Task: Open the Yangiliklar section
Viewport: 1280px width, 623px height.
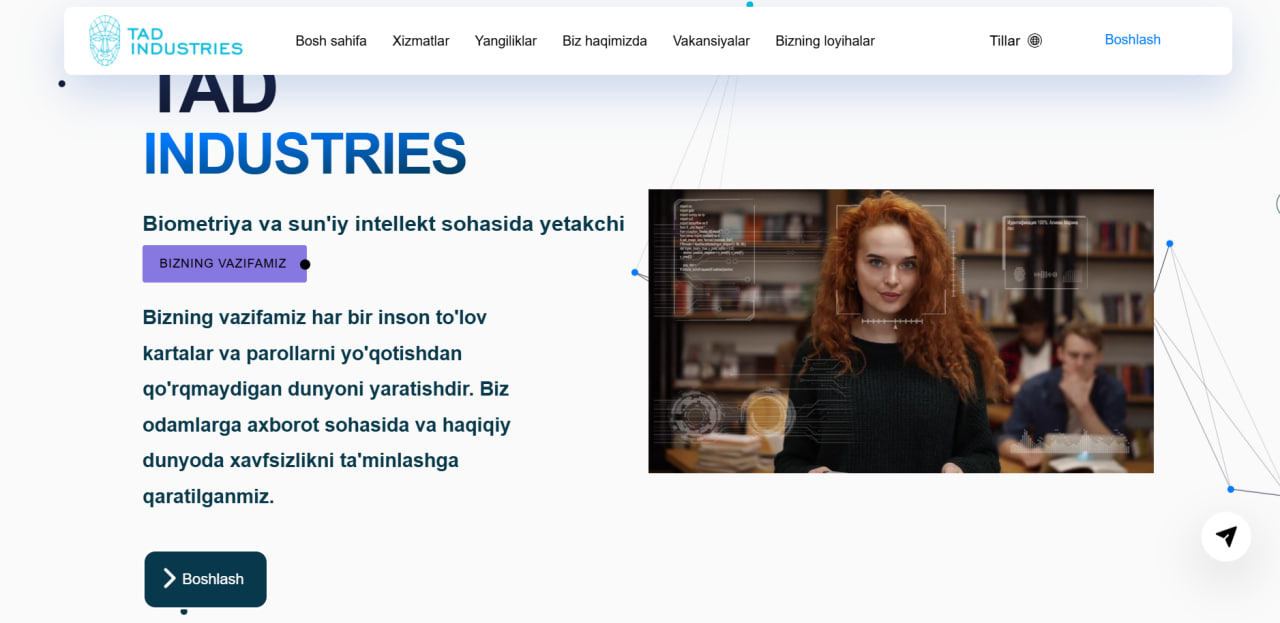Action: coord(505,41)
